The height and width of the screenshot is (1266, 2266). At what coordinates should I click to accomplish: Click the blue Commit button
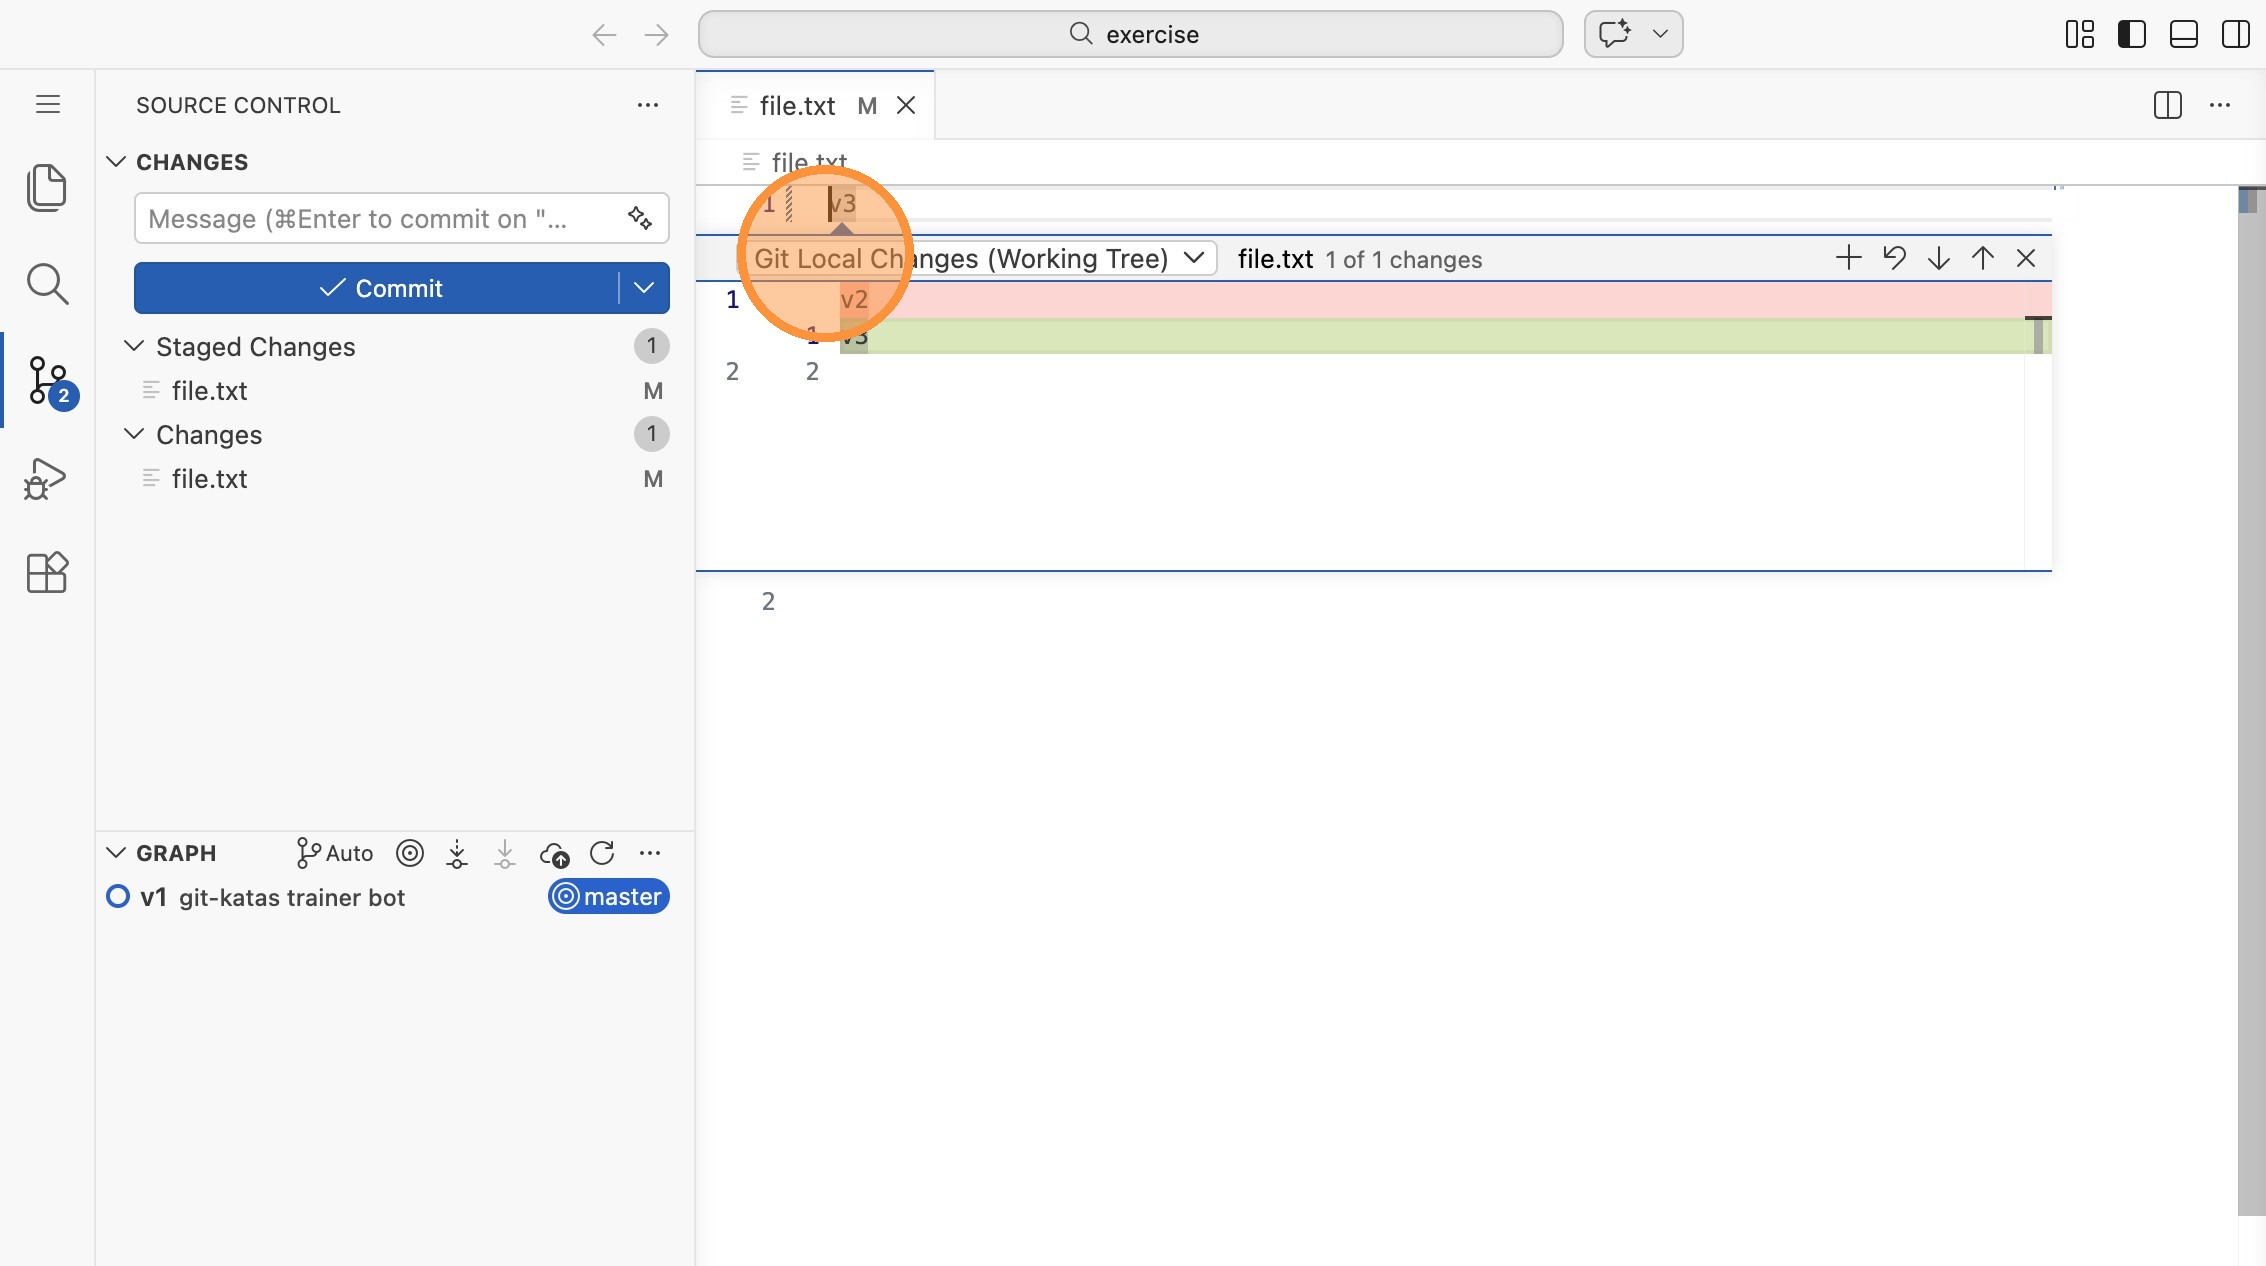coord(380,288)
